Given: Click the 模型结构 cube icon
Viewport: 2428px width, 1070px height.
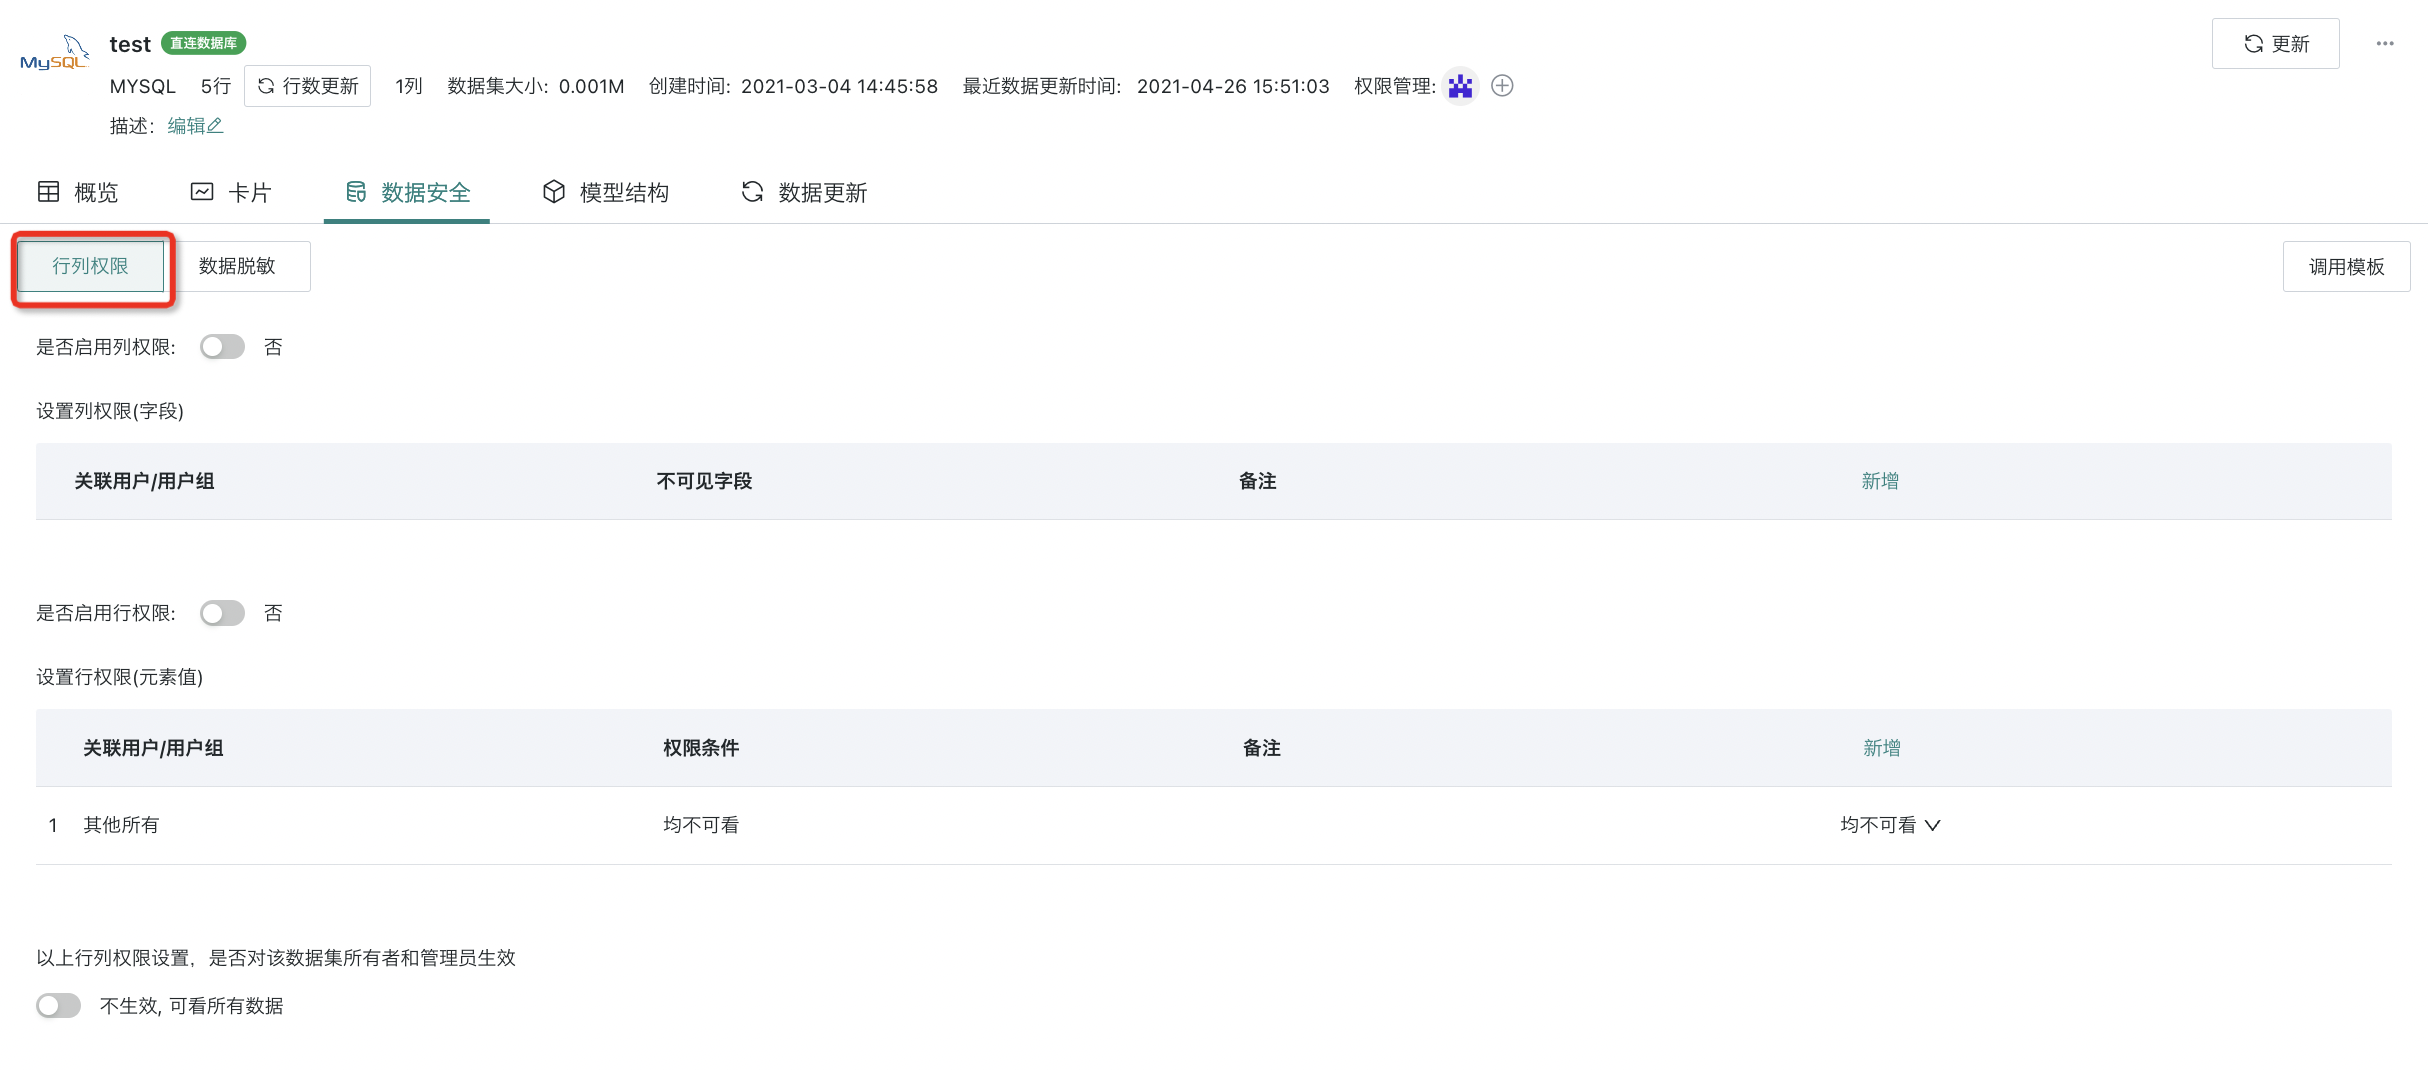Looking at the screenshot, I should click(554, 192).
